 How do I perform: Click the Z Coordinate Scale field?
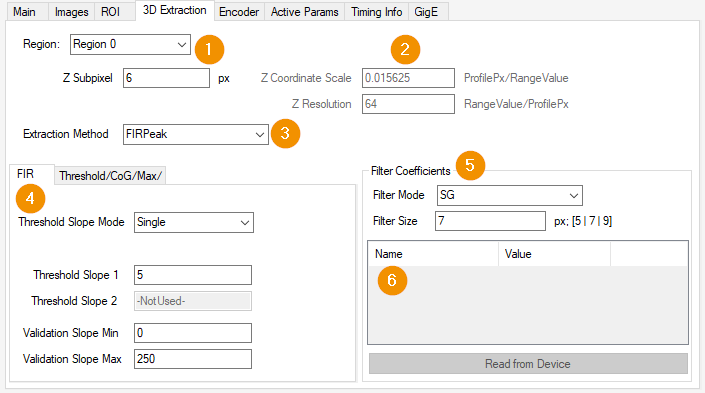(x=408, y=78)
